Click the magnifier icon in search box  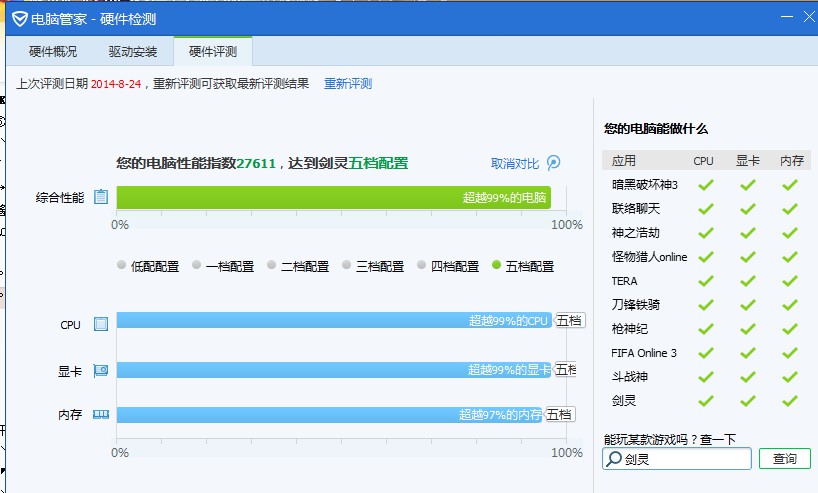(614, 459)
